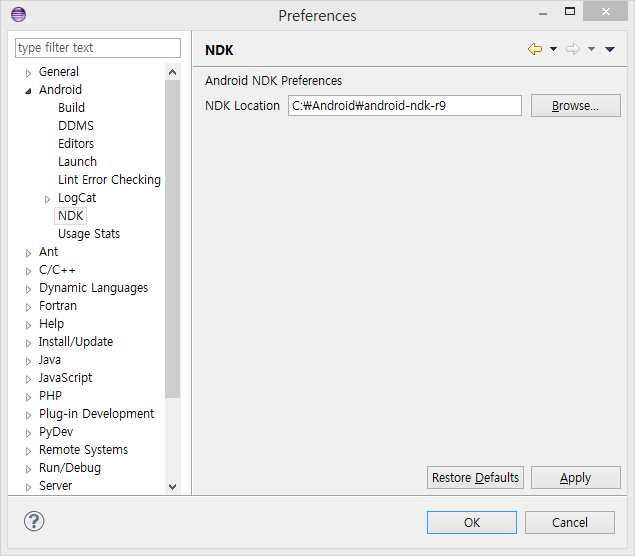This screenshot has height=556, width=635.
Task: Expand the PyDev tree node
Action: point(28,433)
